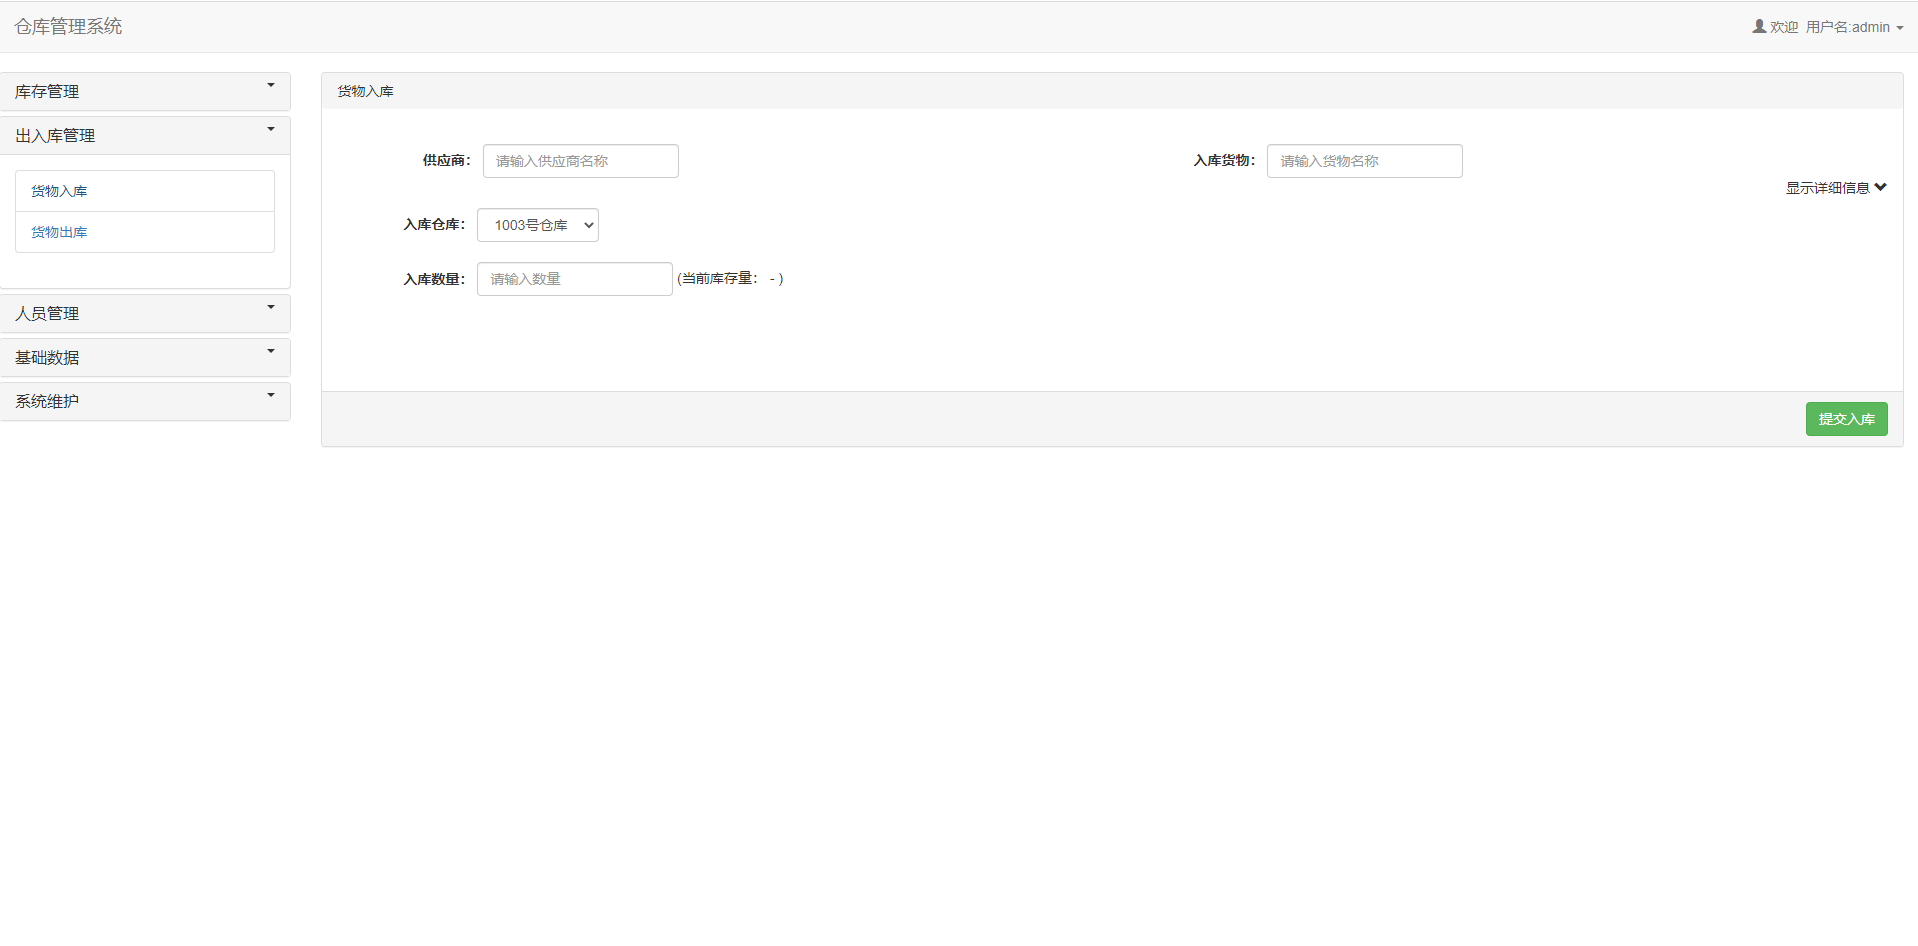
Task: Collapse the 出入库管理 sidebar panel
Action: coord(145,135)
